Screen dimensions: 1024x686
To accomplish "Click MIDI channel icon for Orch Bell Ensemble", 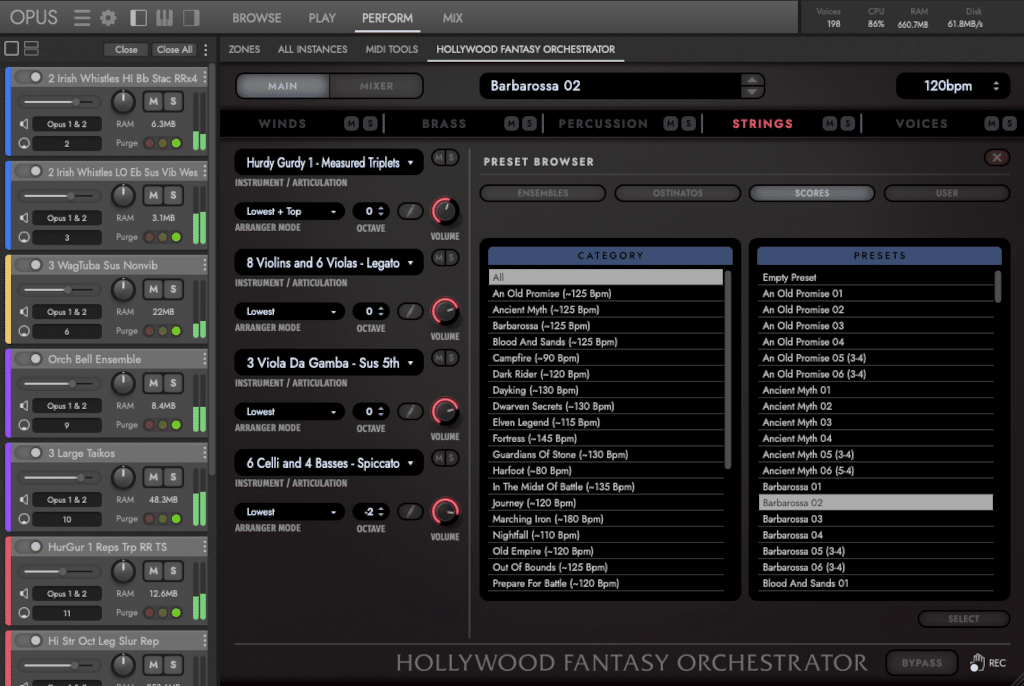I will (x=24, y=425).
